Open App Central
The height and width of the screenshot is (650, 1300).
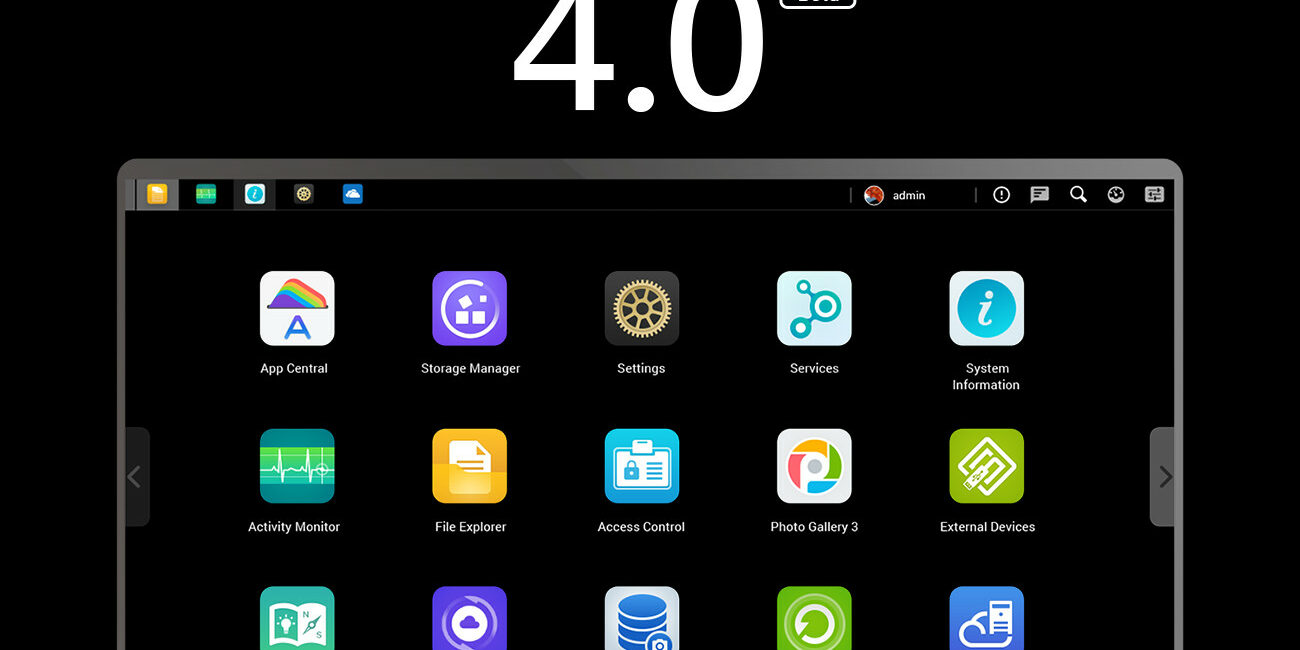coord(296,308)
